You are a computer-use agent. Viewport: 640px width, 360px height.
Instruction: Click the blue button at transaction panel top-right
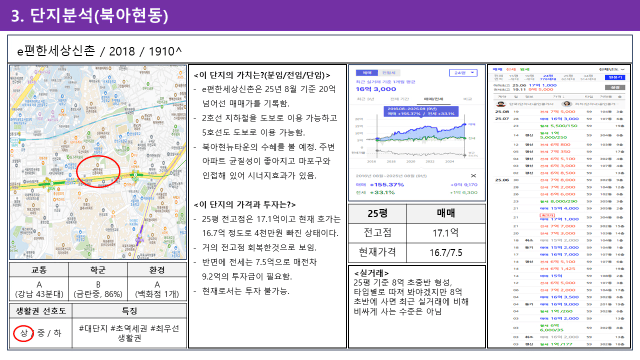pyautogui.click(x=615, y=77)
